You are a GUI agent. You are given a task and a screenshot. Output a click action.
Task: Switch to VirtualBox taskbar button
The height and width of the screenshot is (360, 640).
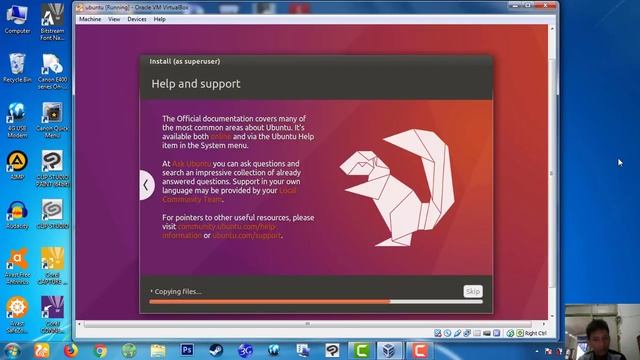point(389,350)
